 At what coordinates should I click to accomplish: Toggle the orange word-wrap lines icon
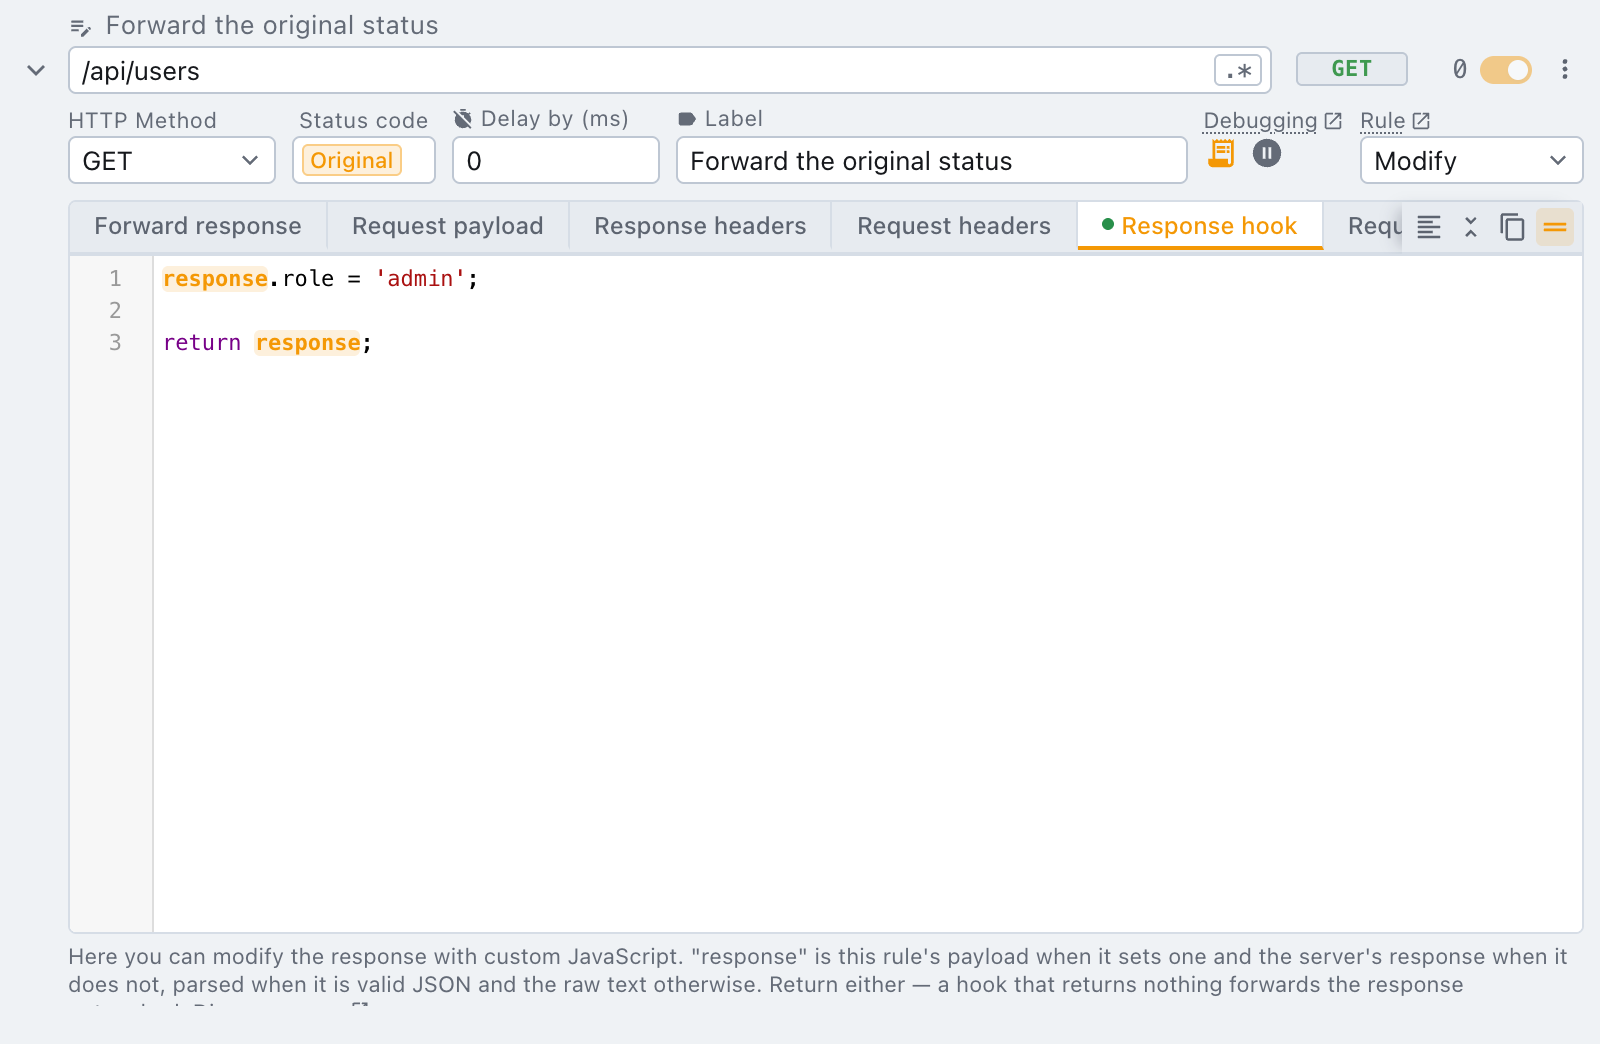tap(1555, 227)
